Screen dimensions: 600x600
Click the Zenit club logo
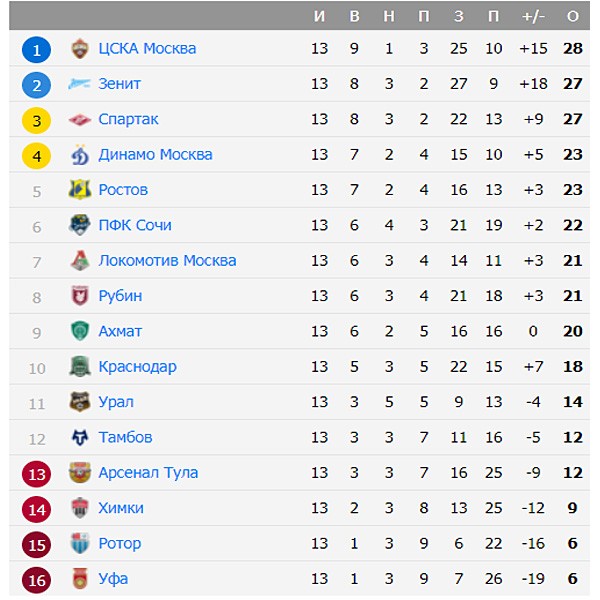pos(79,83)
